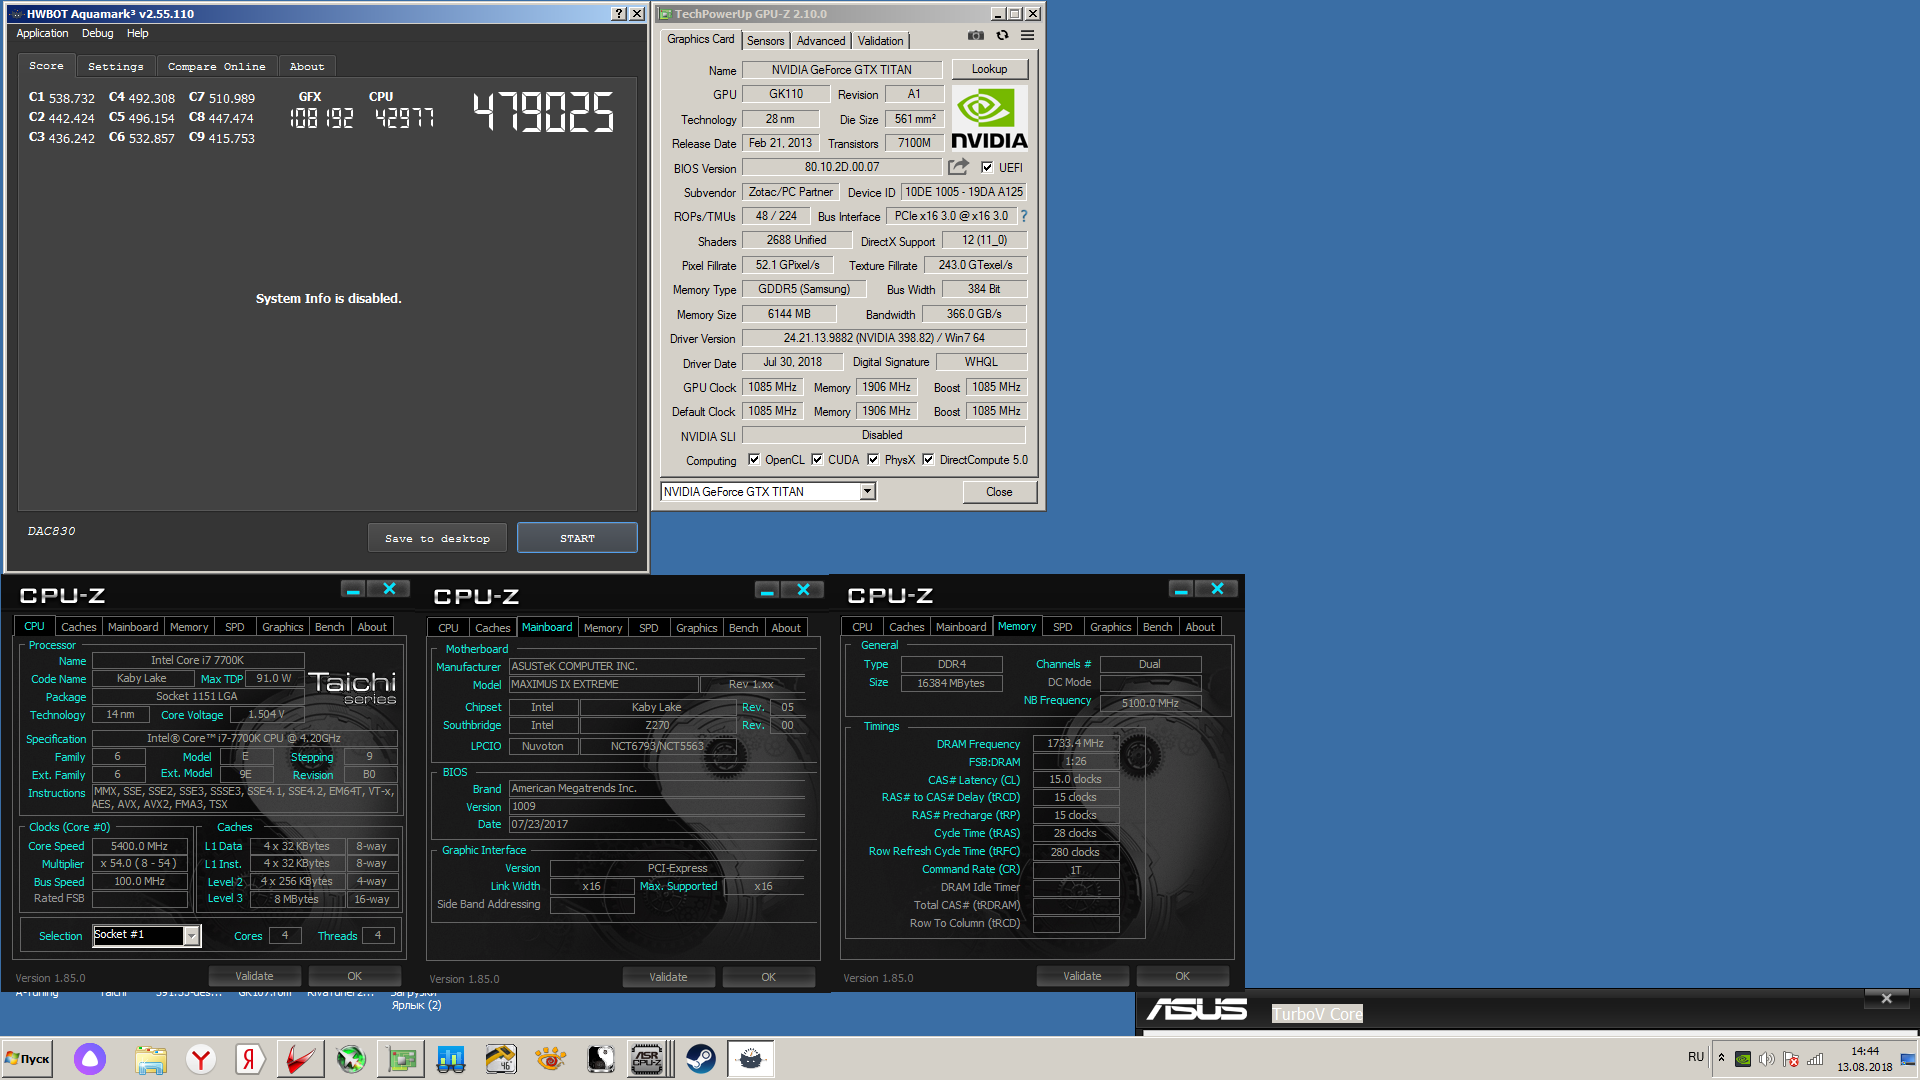Image resolution: width=1920 pixels, height=1080 pixels.
Task: Switch to the Compare Online tab
Action: point(216,67)
